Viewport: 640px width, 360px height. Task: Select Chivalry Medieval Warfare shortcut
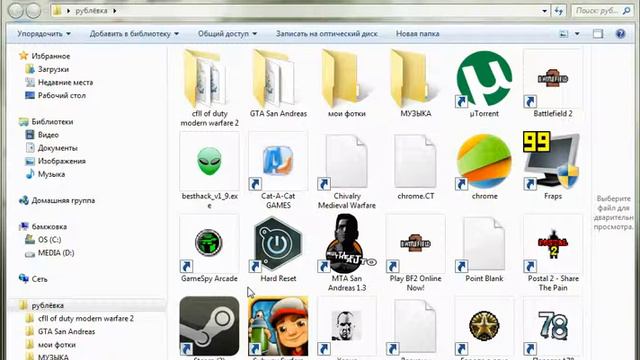click(x=347, y=161)
